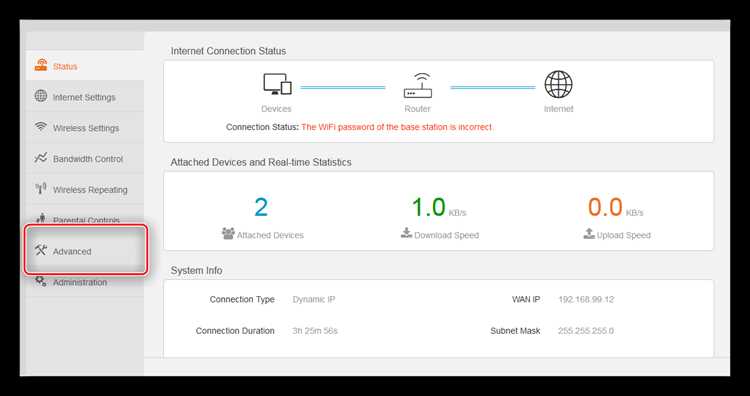Click the Internet globe icon in diagram
Image resolution: width=750 pixels, height=396 pixels.
558,84
